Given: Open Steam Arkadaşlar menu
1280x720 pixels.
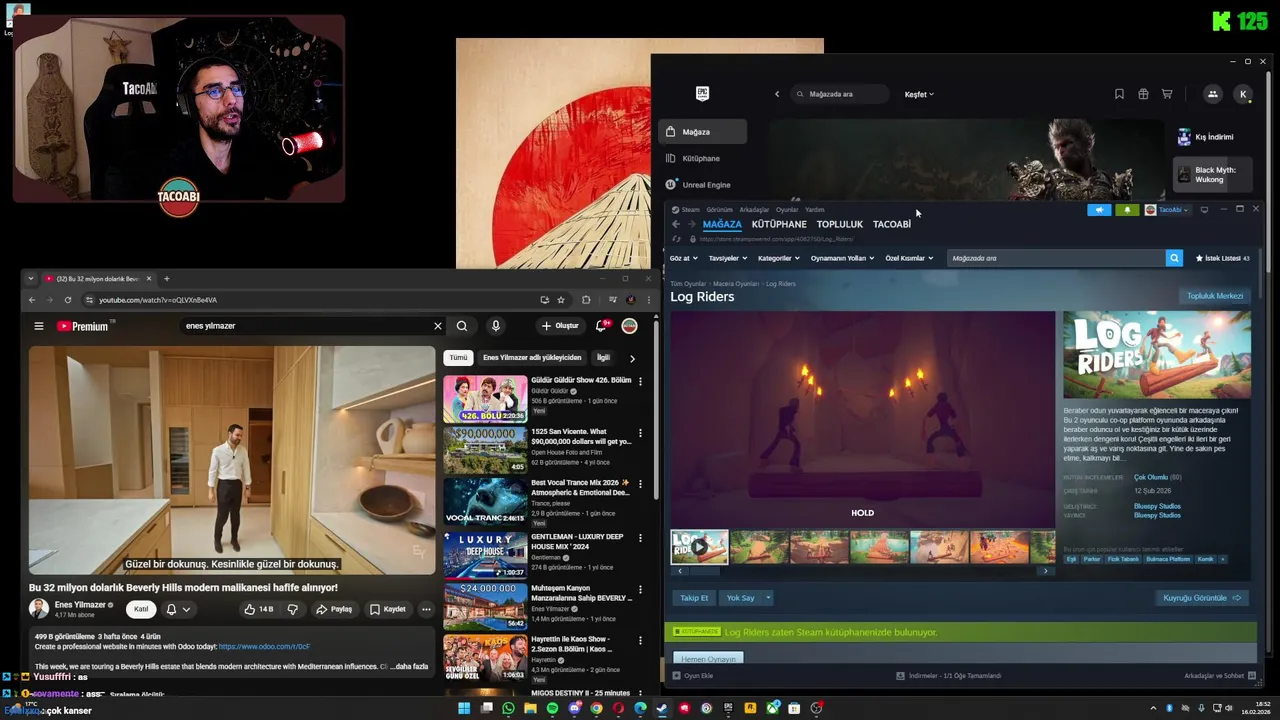Looking at the screenshot, I should [x=754, y=210].
